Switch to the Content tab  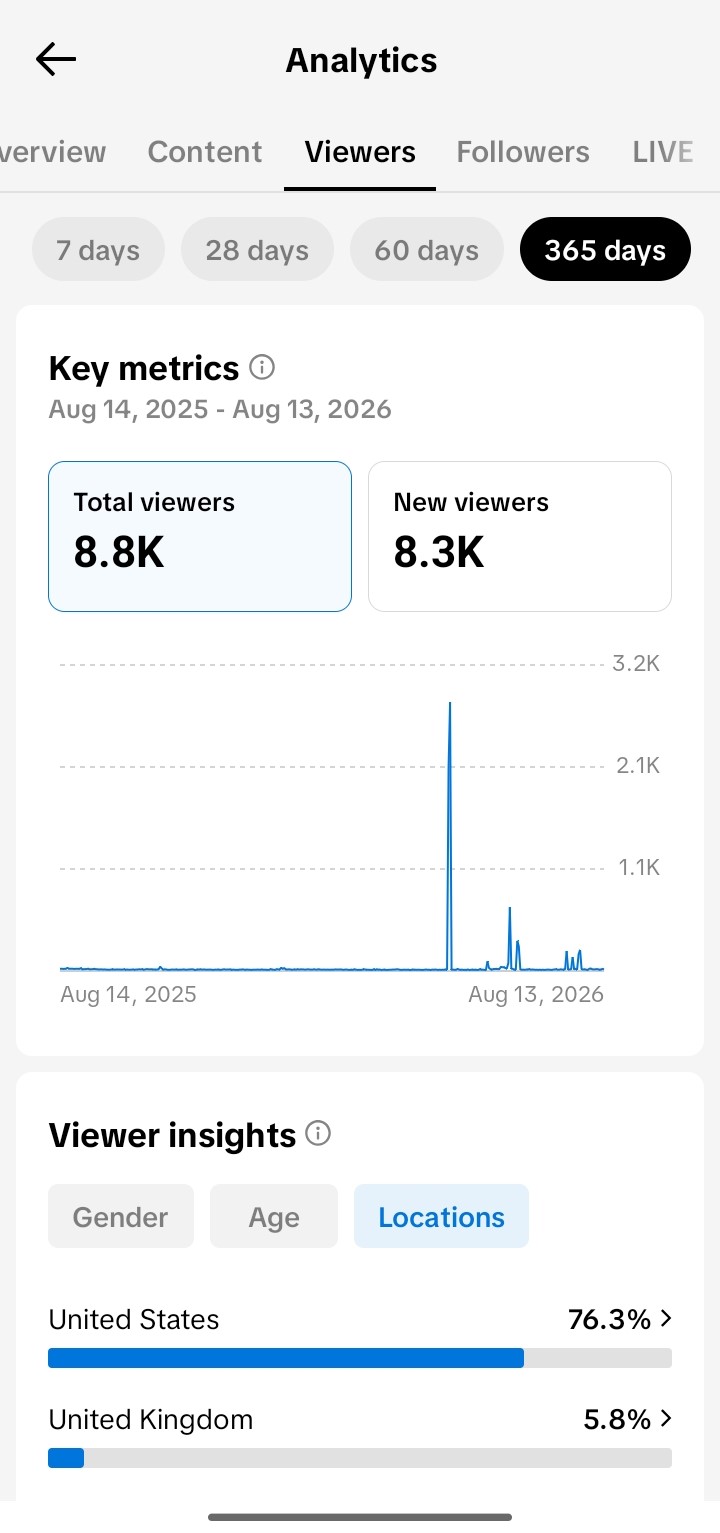(x=205, y=152)
